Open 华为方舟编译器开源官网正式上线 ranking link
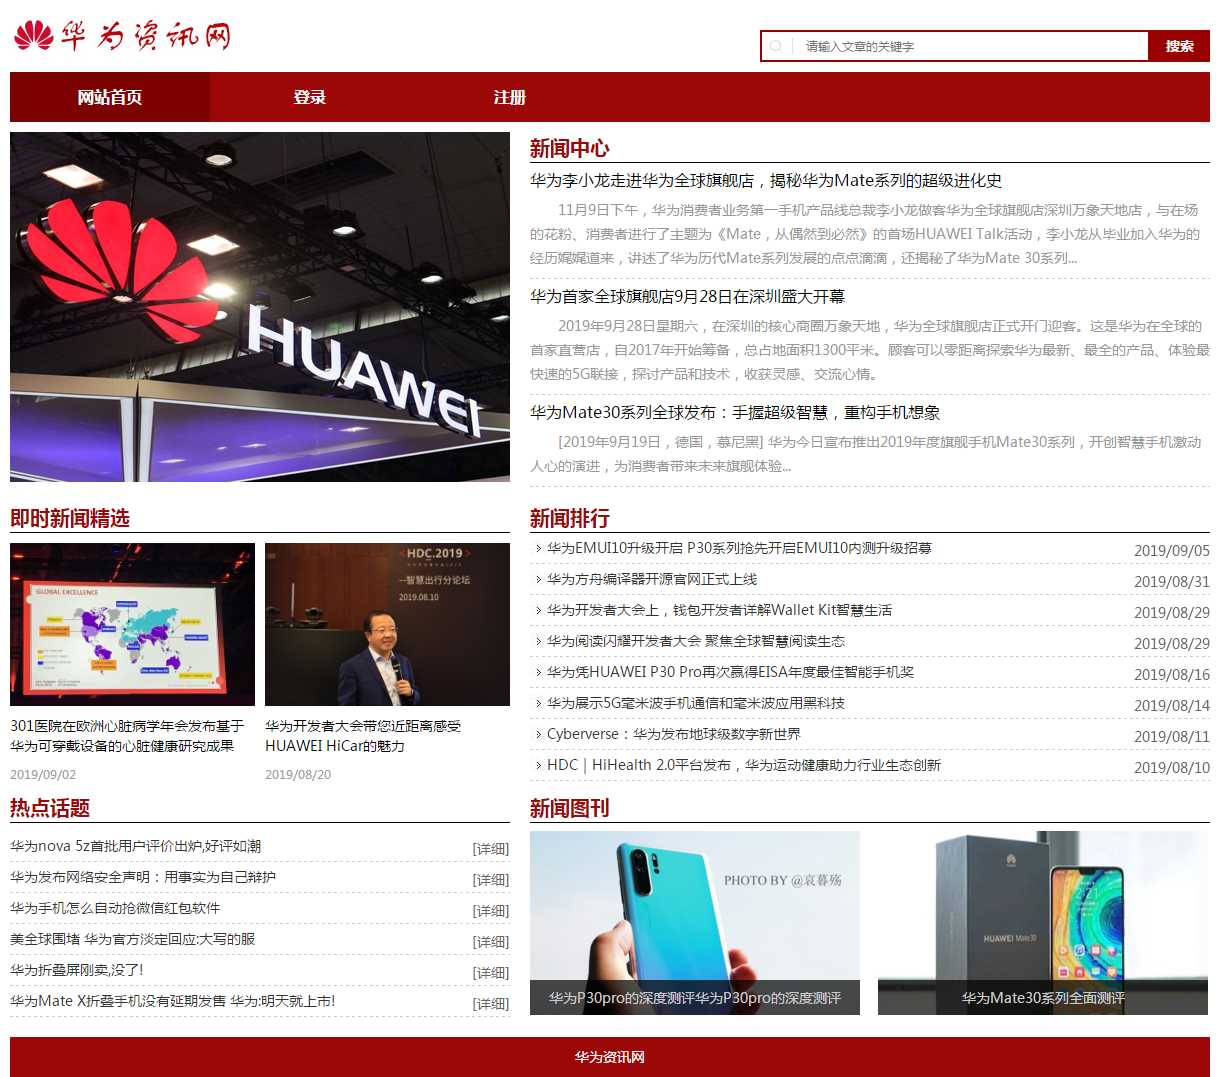1220x1077 pixels. [652, 580]
